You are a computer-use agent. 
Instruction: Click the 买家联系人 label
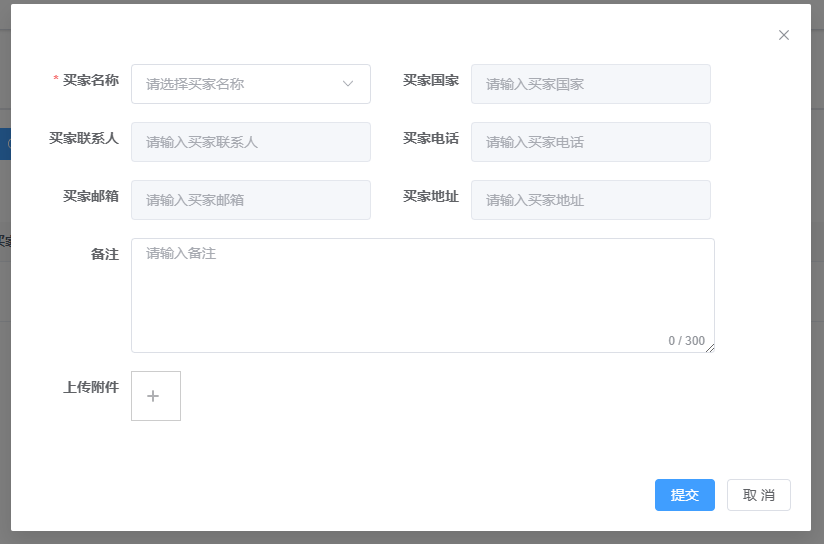pos(84,138)
